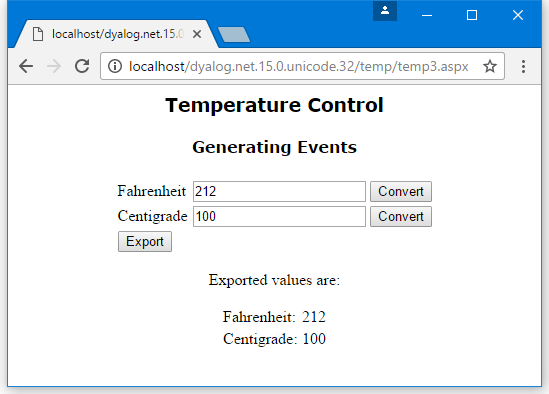Screen dimensions: 549x394
Task: View site information via the info icon
Action: pyautogui.click(x=115, y=66)
